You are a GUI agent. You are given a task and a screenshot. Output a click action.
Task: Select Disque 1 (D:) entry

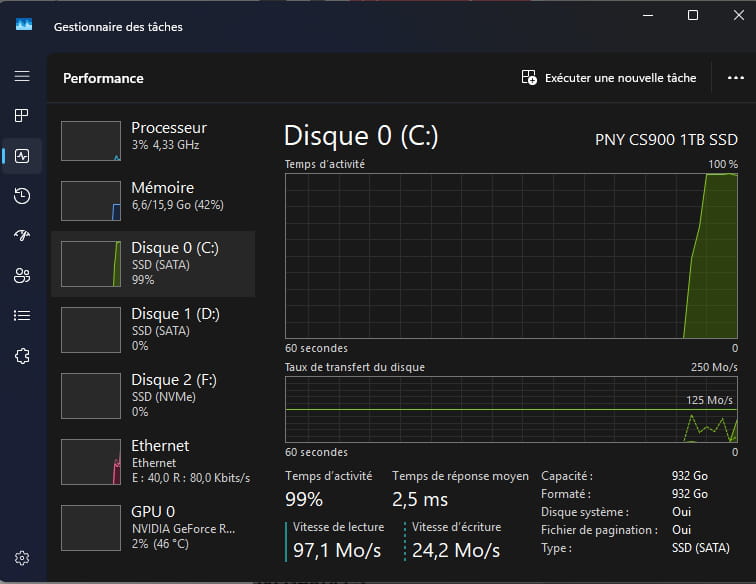point(153,329)
